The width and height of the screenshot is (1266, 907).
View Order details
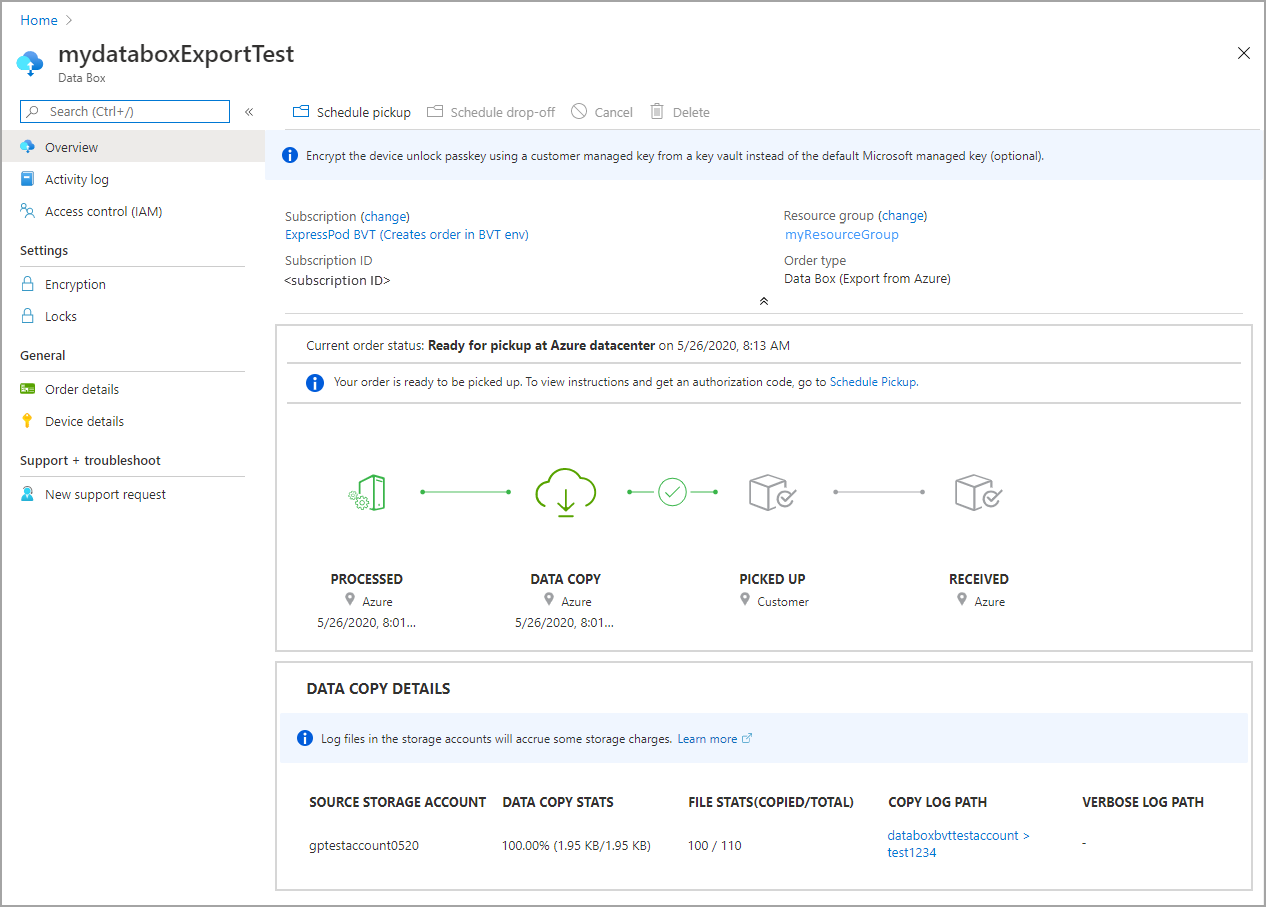(x=81, y=389)
